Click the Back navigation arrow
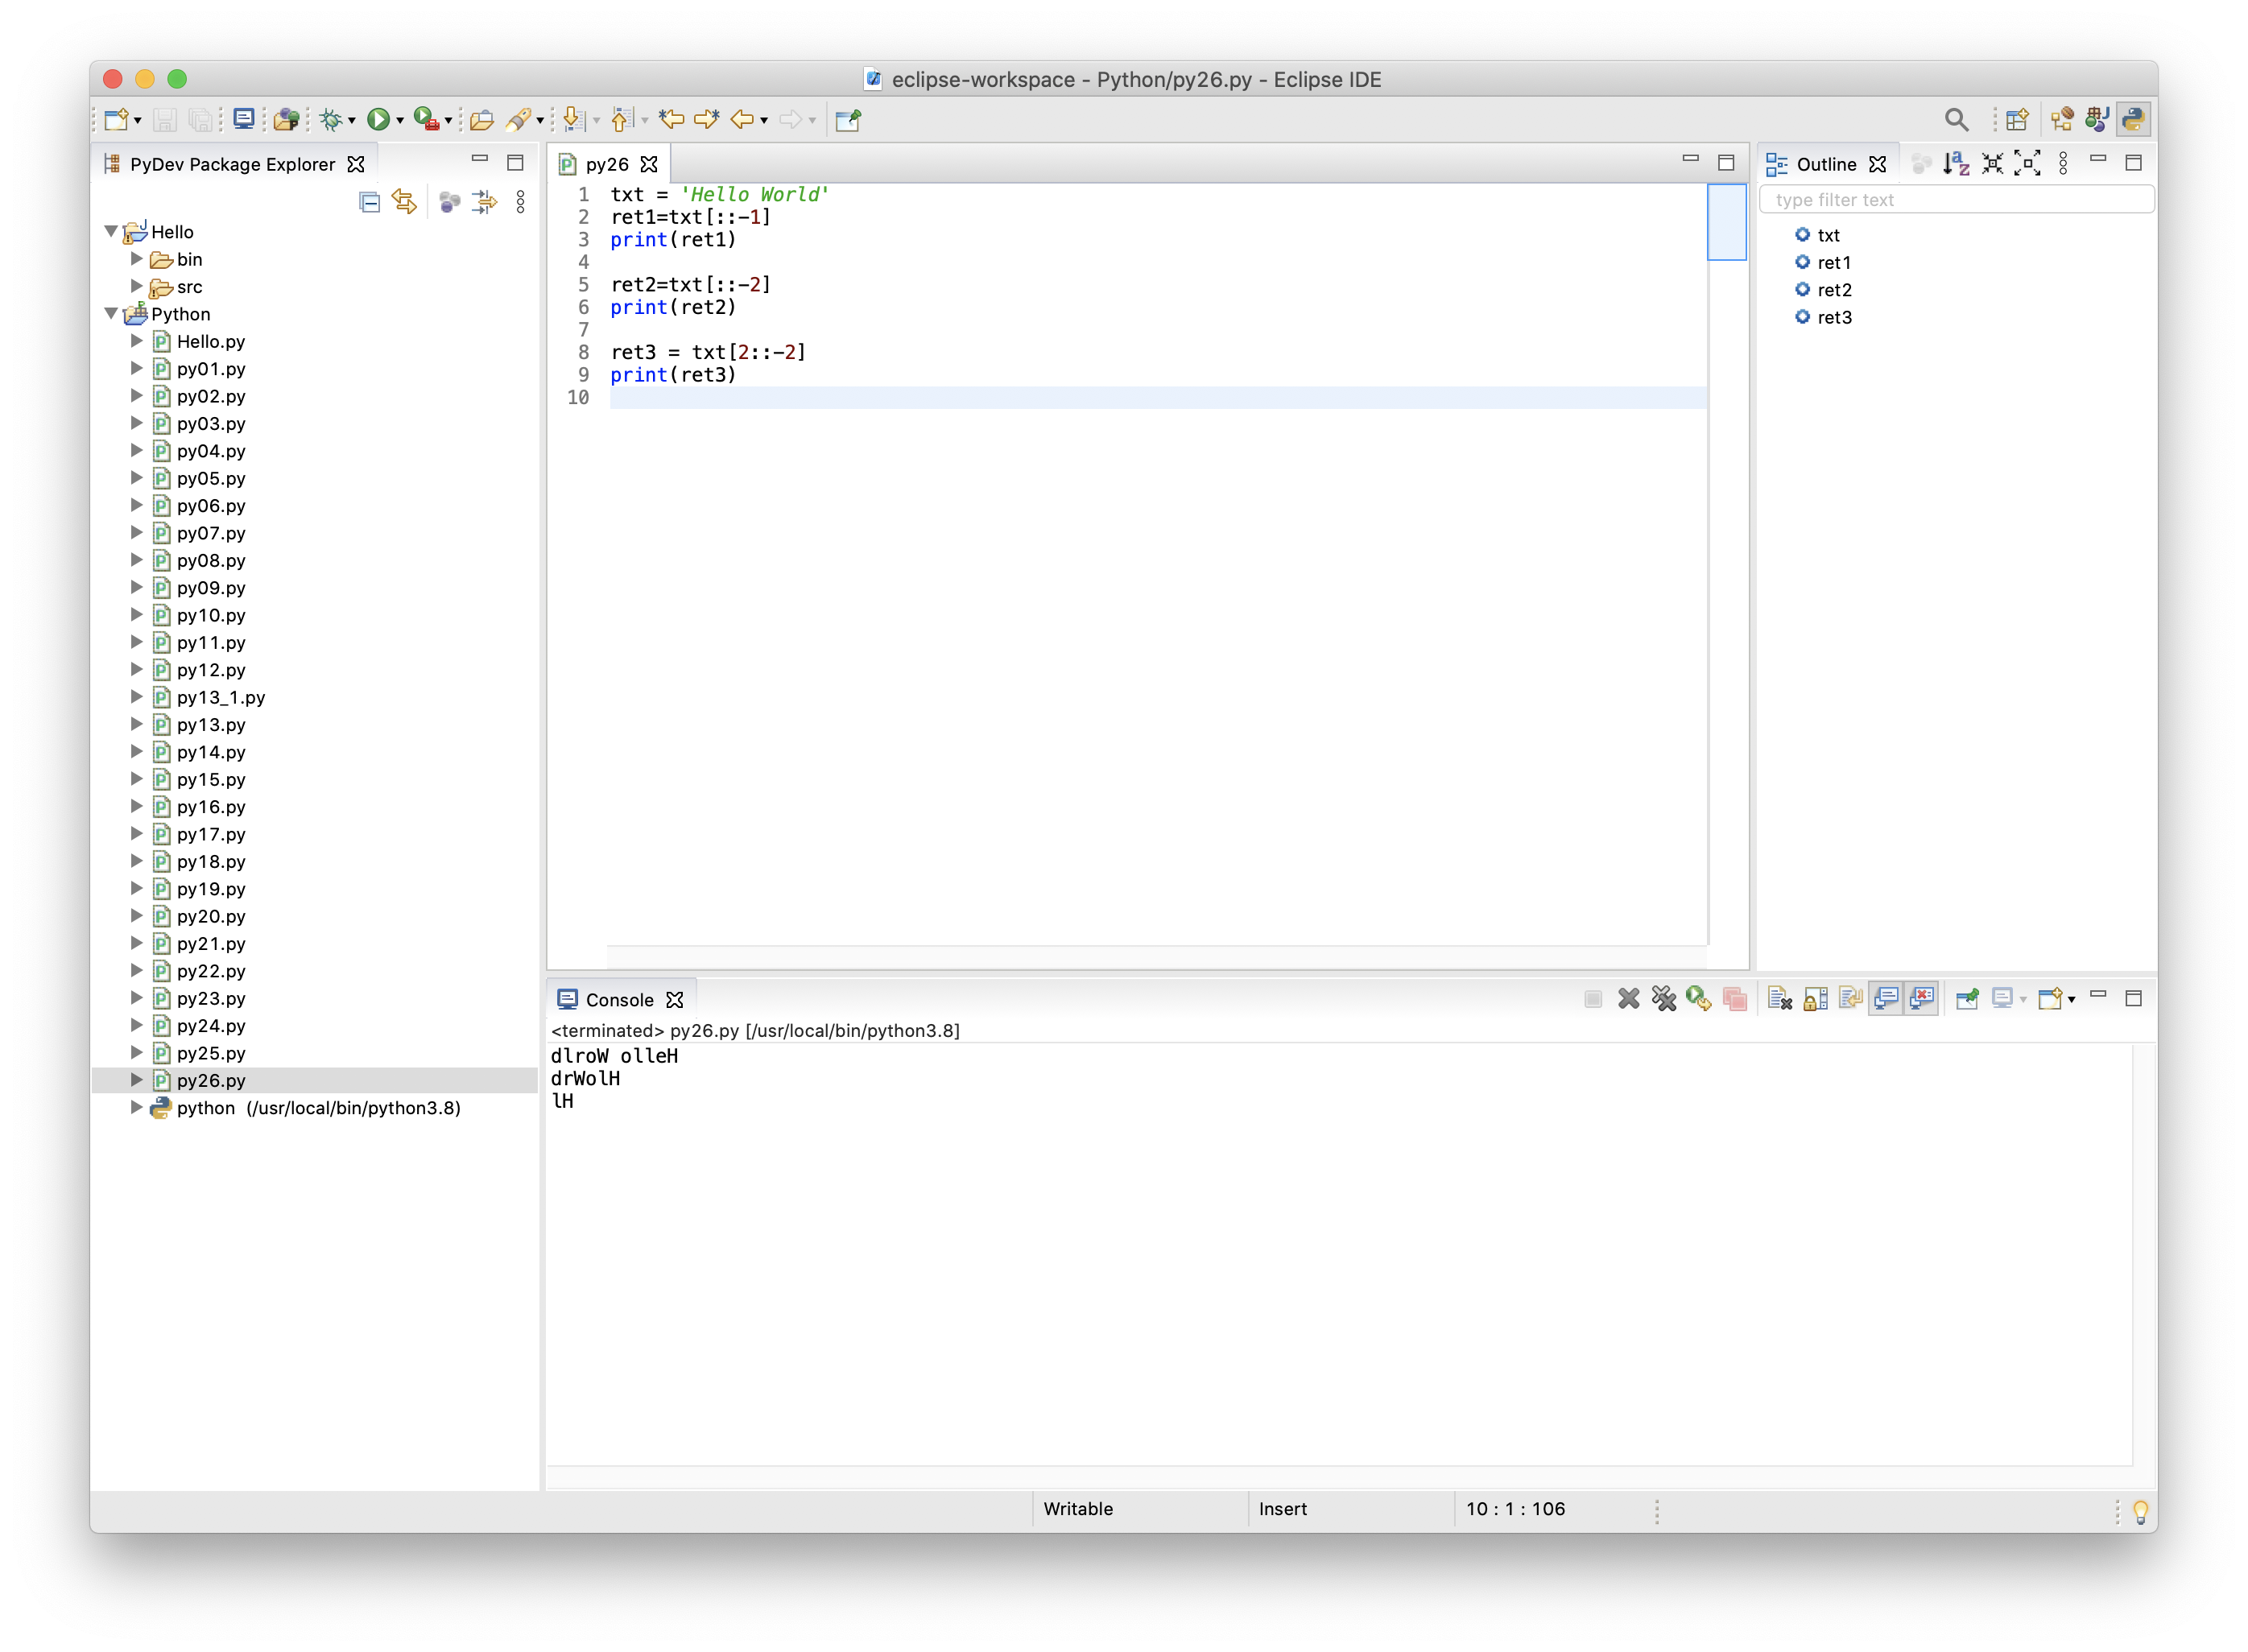Image resolution: width=2248 pixels, height=1652 pixels. click(741, 120)
